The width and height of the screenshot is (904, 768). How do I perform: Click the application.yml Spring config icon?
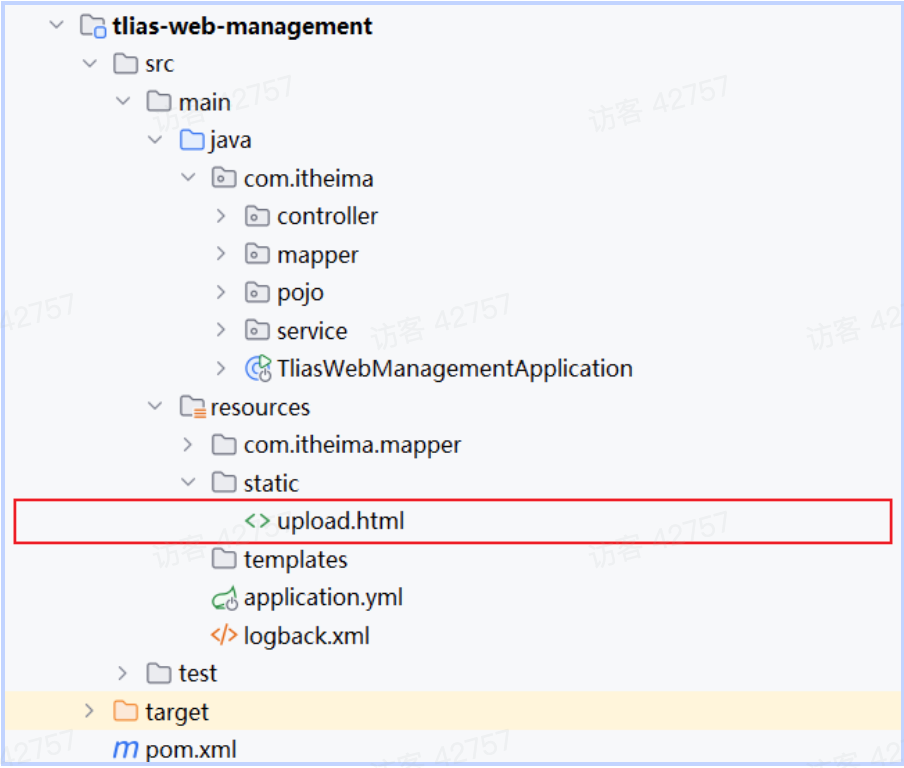point(225,598)
